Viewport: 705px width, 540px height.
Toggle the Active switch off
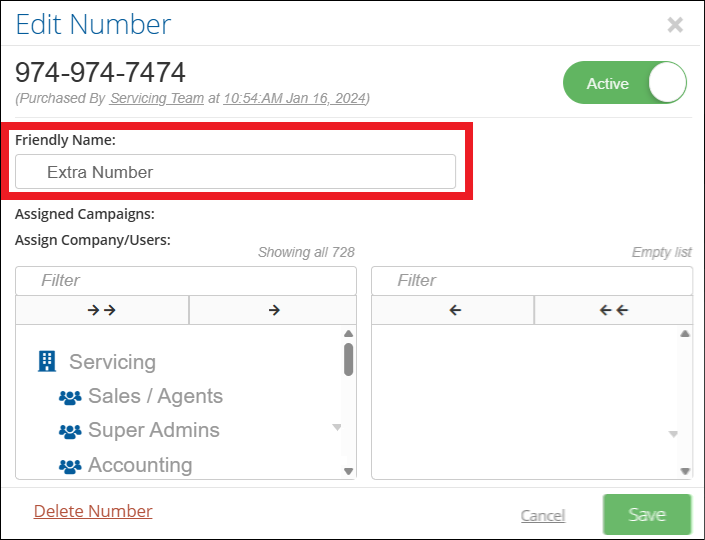pos(625,83)
